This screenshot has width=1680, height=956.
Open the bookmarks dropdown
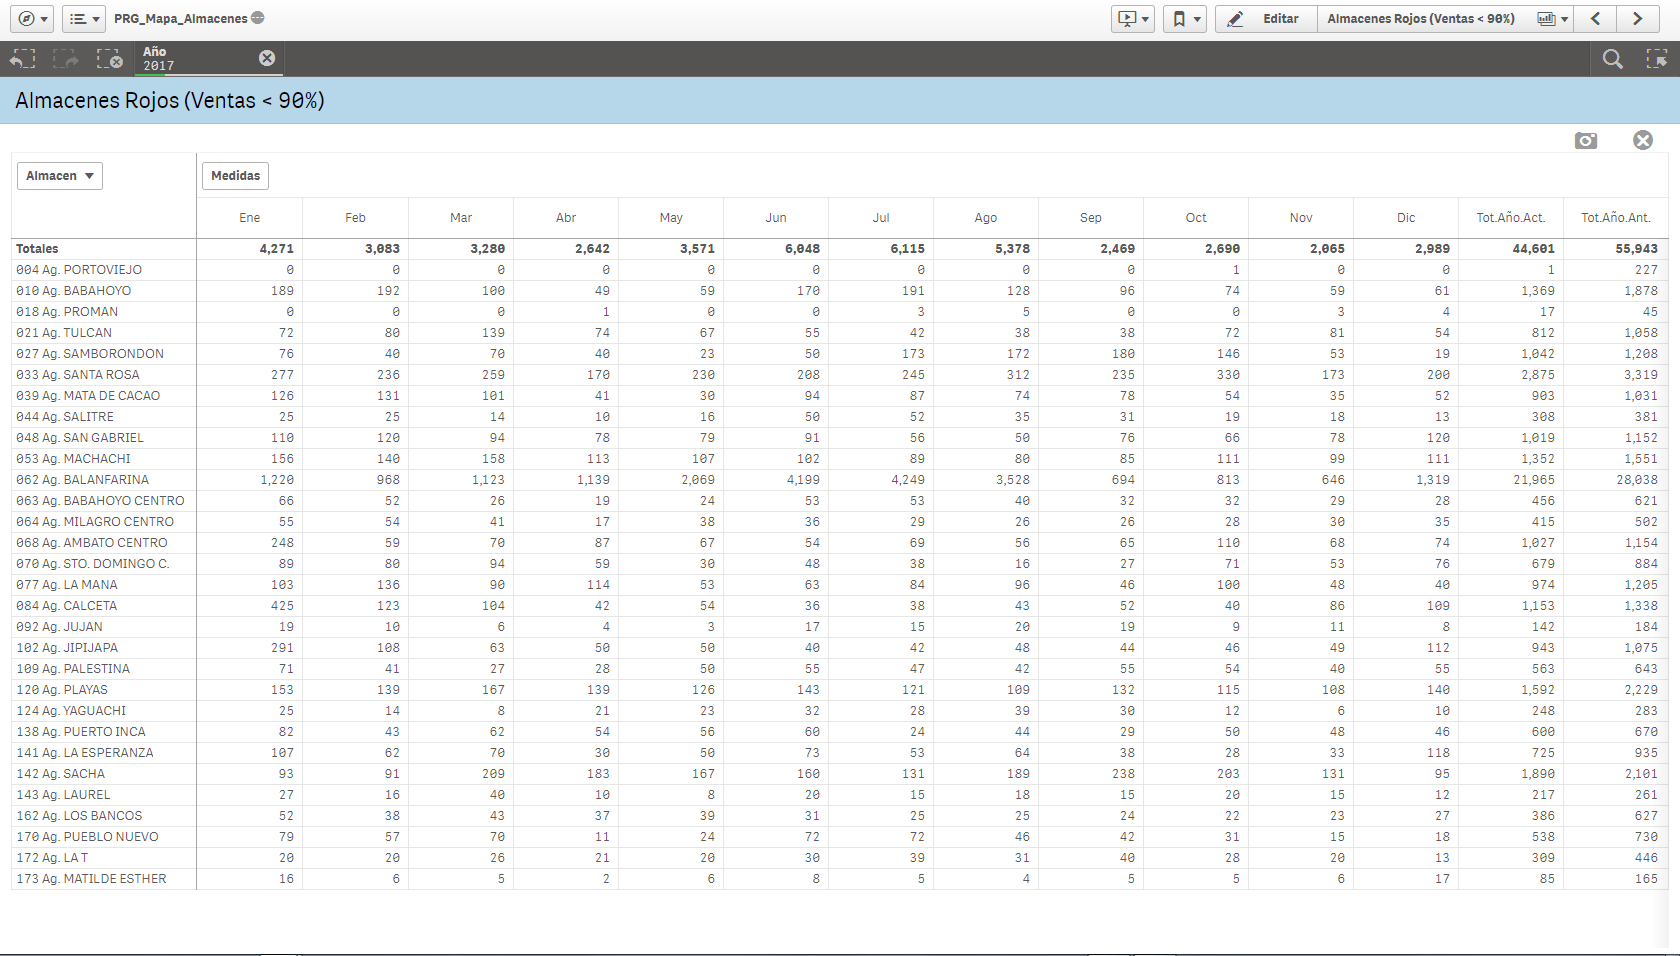[1185, 19]
